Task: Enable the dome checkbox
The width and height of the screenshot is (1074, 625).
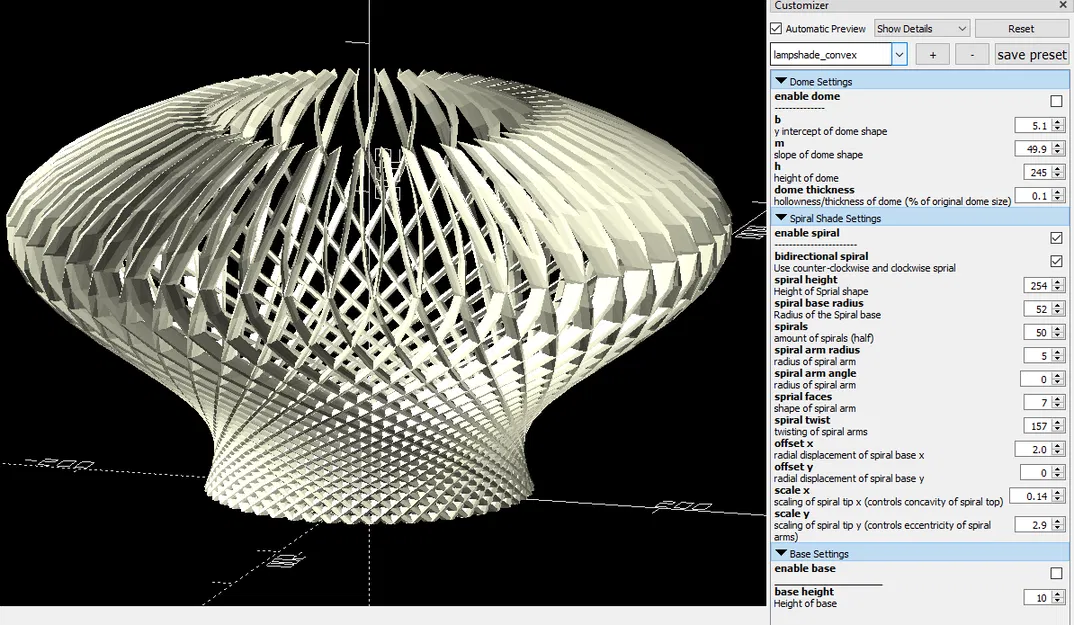Action: pyautogui.click(x=1056, y=100)
